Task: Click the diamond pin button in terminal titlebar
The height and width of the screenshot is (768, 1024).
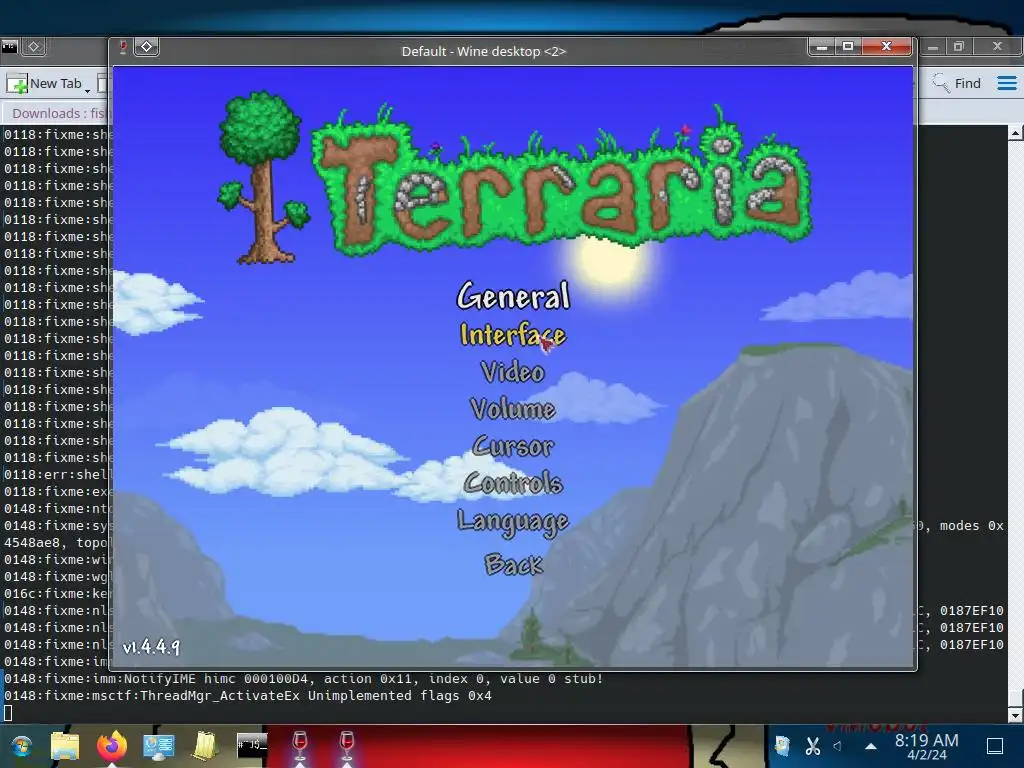Action: 34,46
